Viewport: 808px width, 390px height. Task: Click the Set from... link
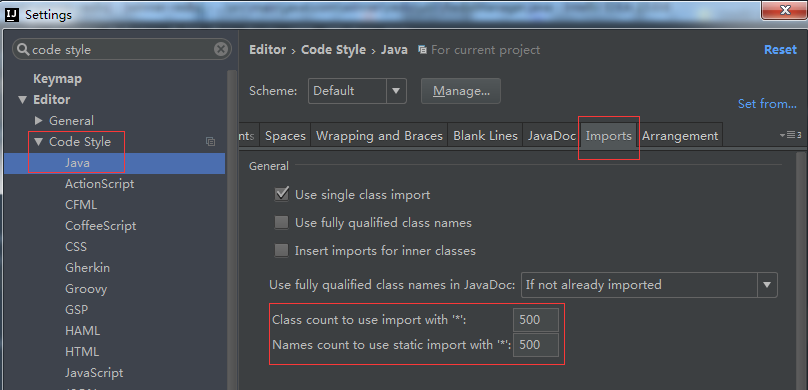point(767,104)
